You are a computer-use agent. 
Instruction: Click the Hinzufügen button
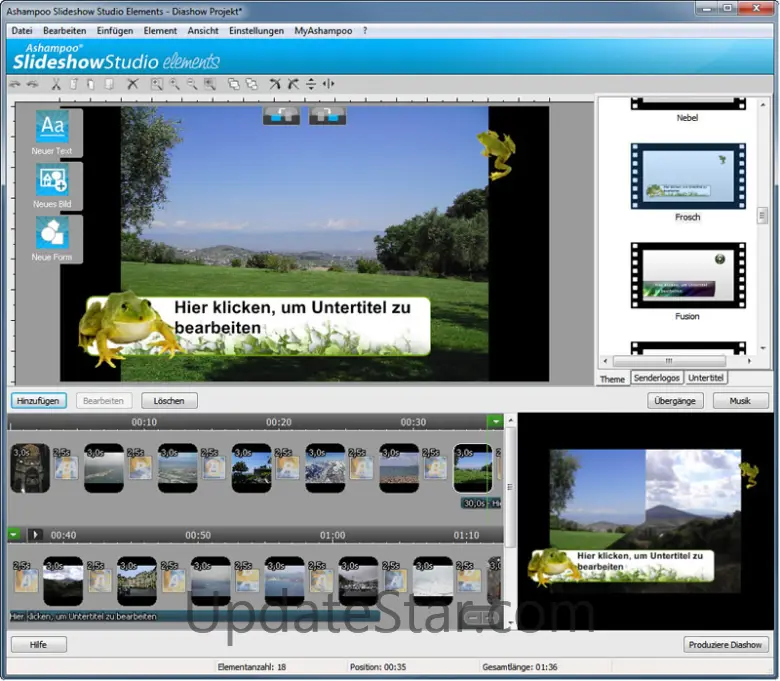click(x=39, y=401)
